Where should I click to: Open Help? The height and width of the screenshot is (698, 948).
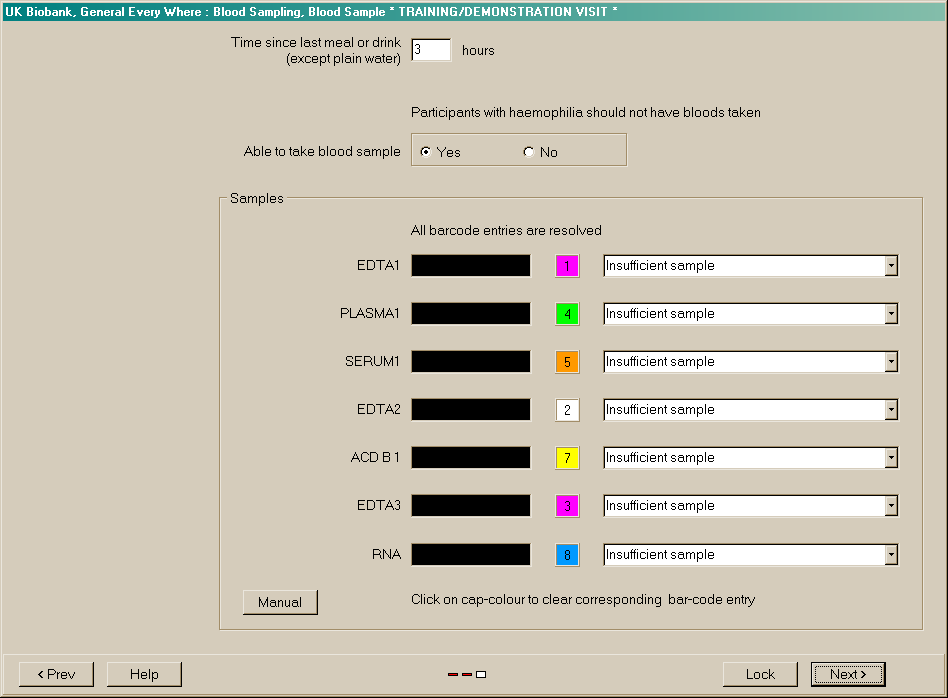tap(144, 674)
